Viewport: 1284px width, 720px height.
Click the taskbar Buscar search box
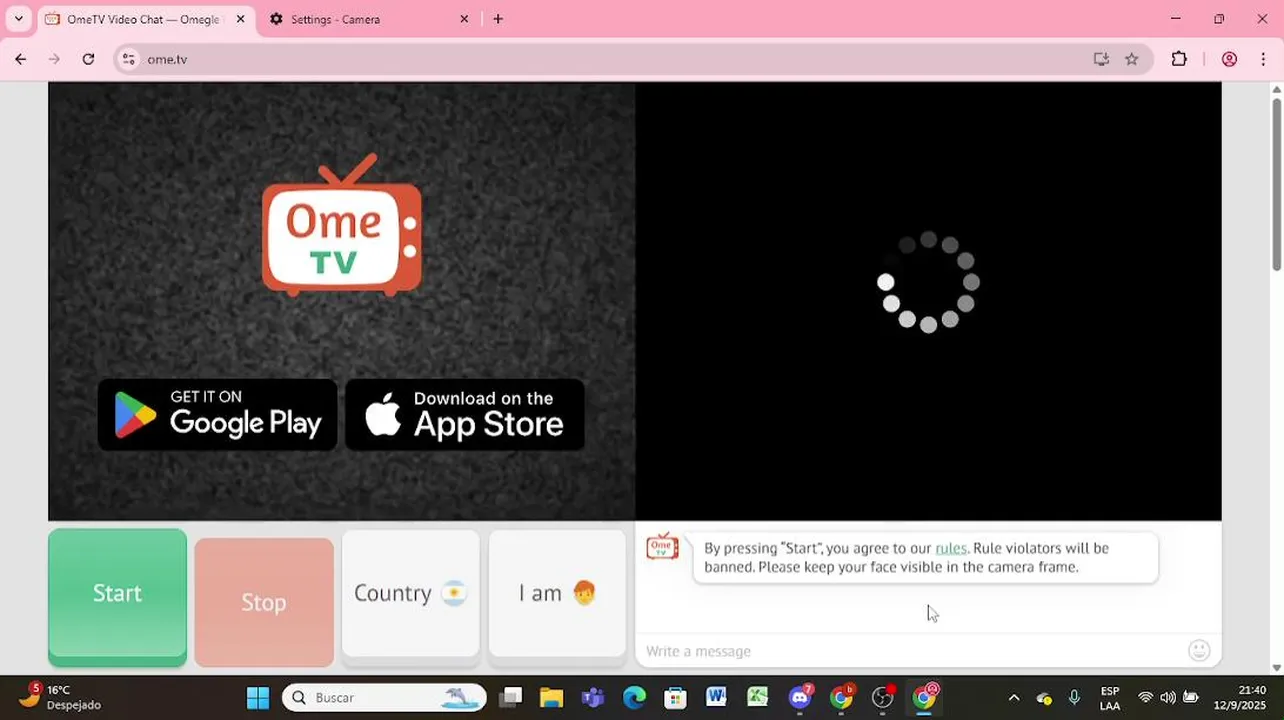point(384,697)
